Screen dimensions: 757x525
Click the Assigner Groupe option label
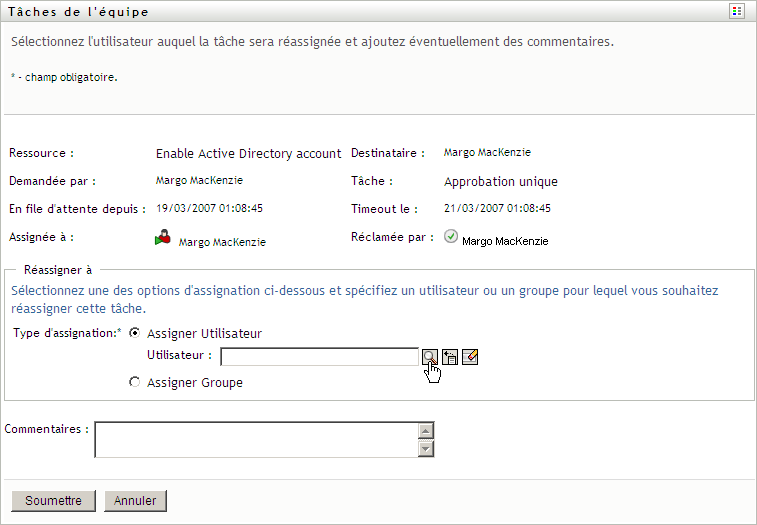(x=194, y=382)
